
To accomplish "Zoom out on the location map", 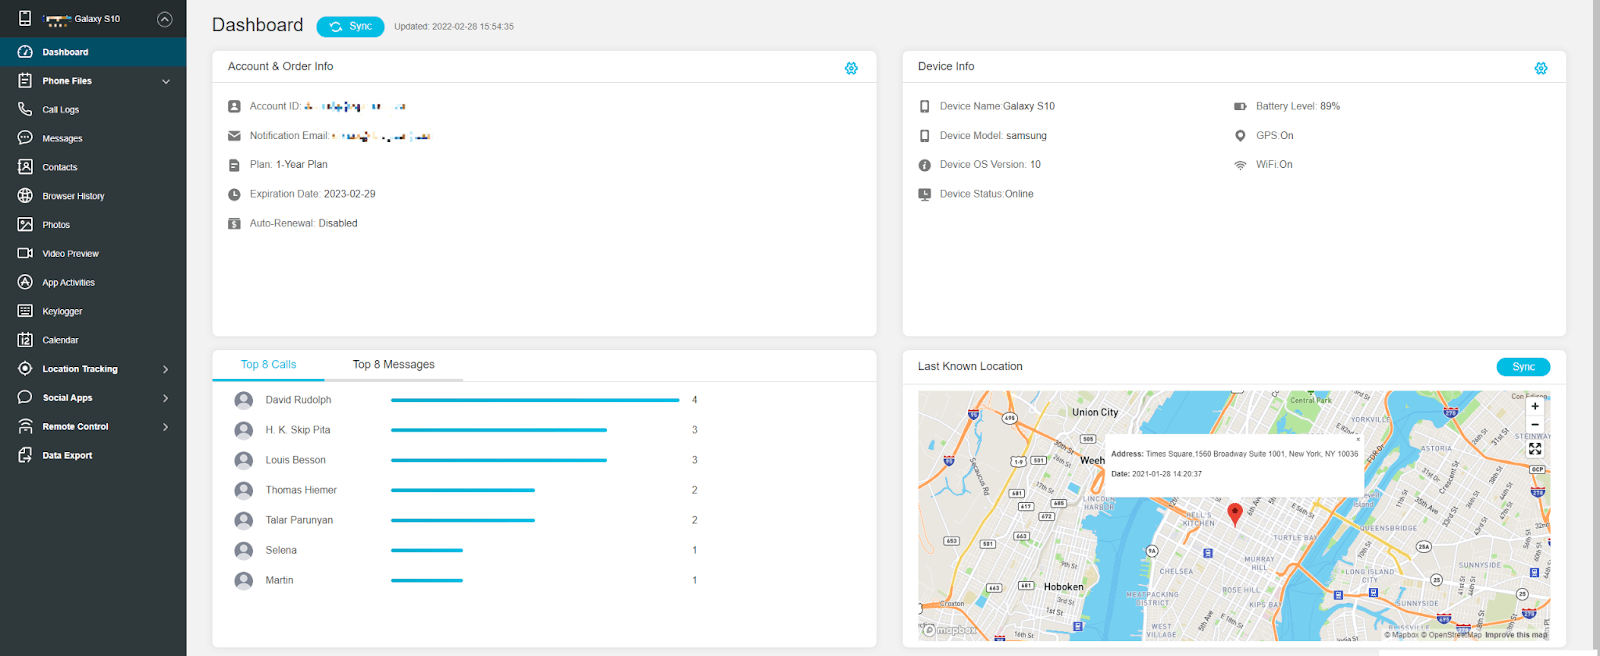I will click(x=1535, y=425).
